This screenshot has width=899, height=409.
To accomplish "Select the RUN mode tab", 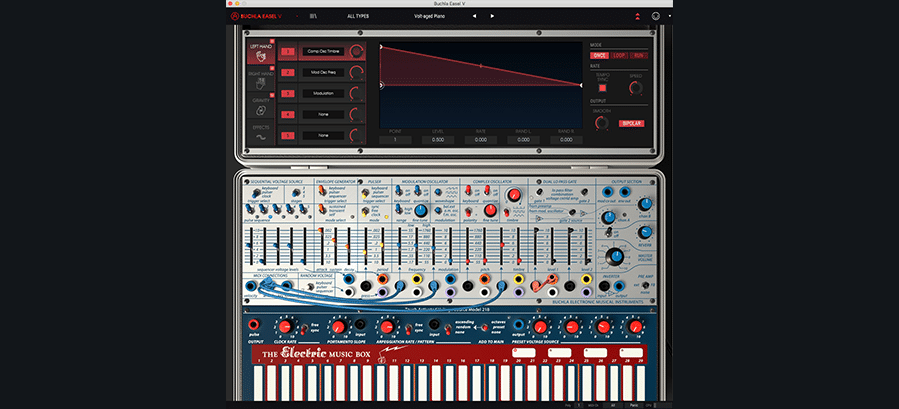I will tap(639, 56).
